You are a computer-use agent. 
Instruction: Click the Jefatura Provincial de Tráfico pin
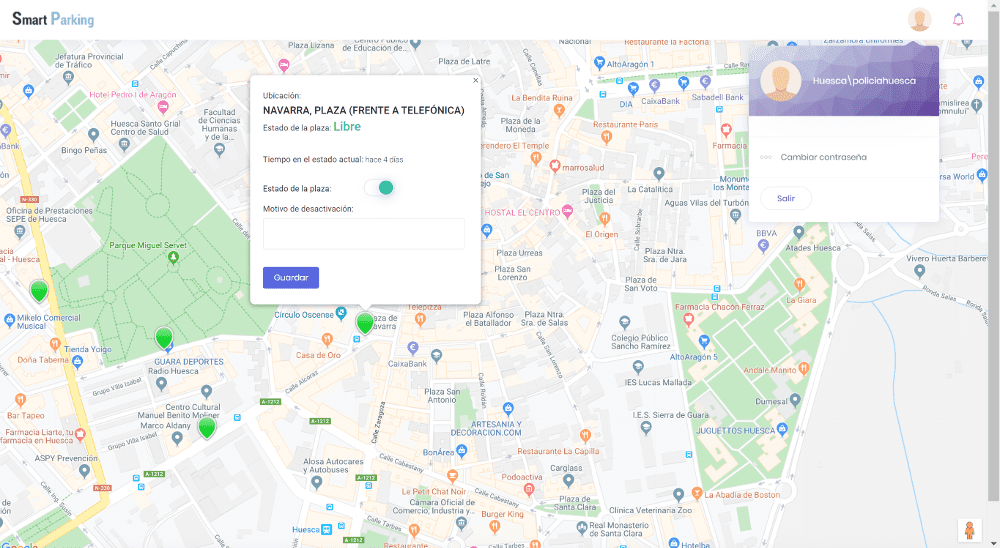[68, 78]
